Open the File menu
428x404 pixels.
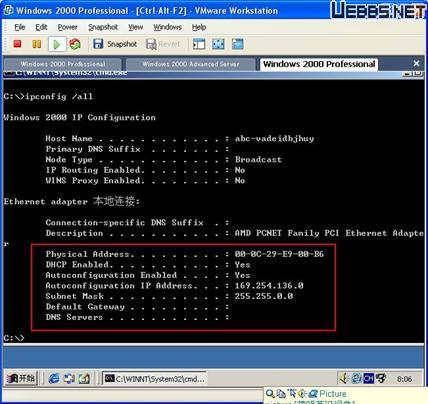click(x=20, y=27)
